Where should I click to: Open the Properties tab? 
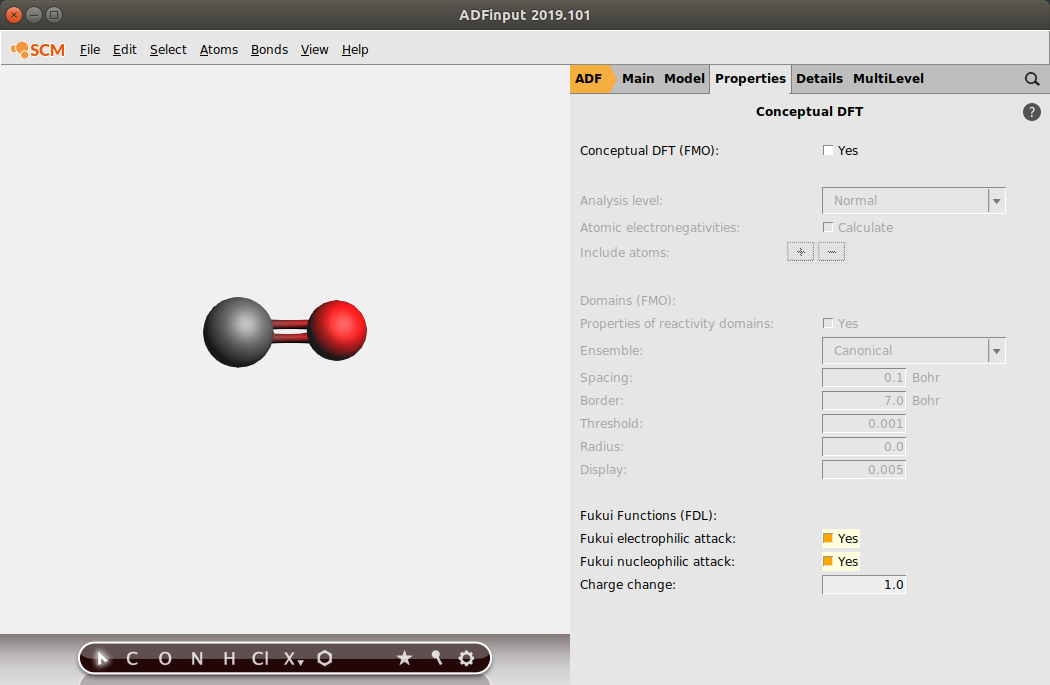751,79
